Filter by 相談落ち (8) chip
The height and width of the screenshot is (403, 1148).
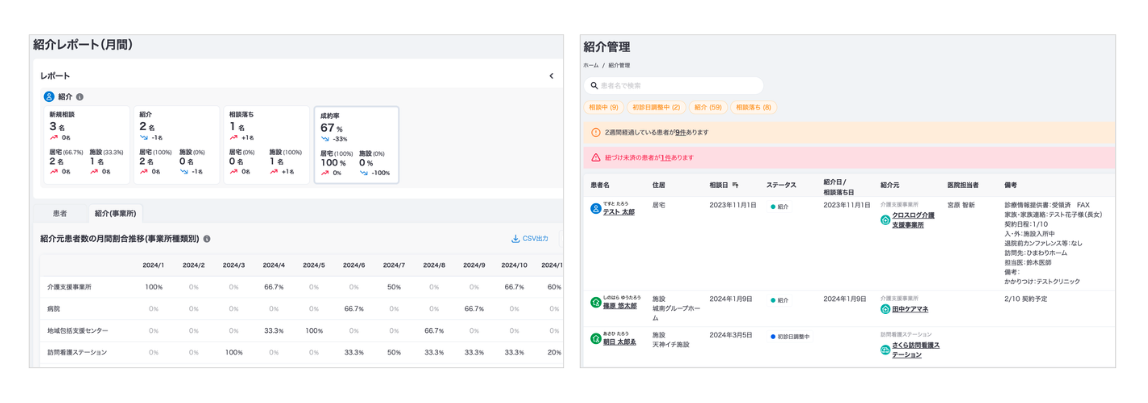[753, 107]
